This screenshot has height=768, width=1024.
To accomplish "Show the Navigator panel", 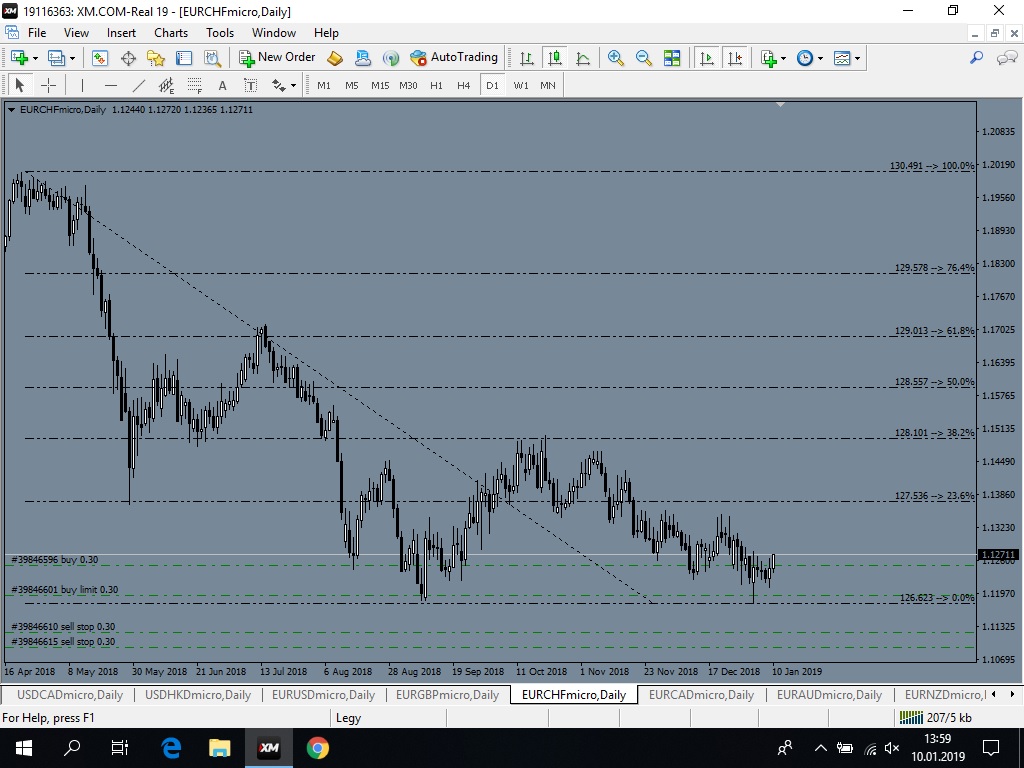I will [156, 58].
